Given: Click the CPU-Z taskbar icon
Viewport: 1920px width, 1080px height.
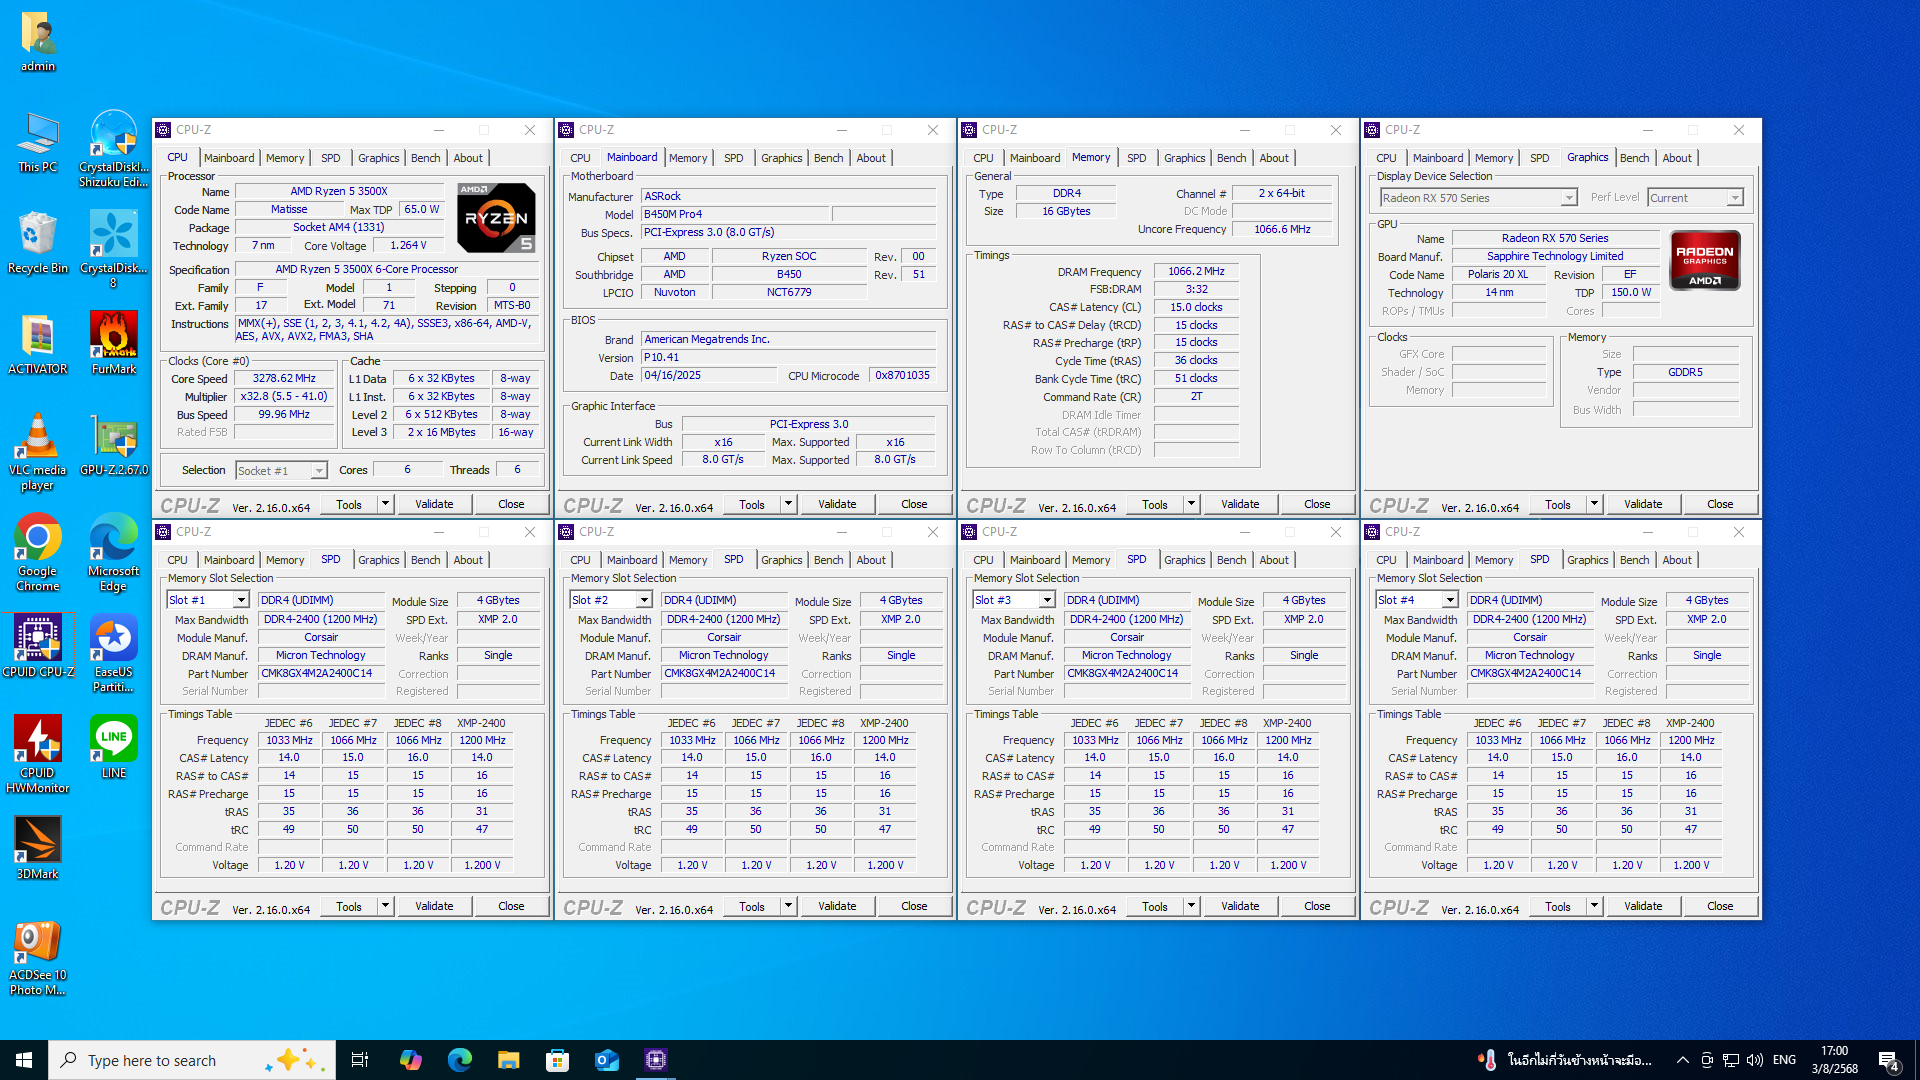Looking at the screenshot, I should click(x=655, y=1060).
